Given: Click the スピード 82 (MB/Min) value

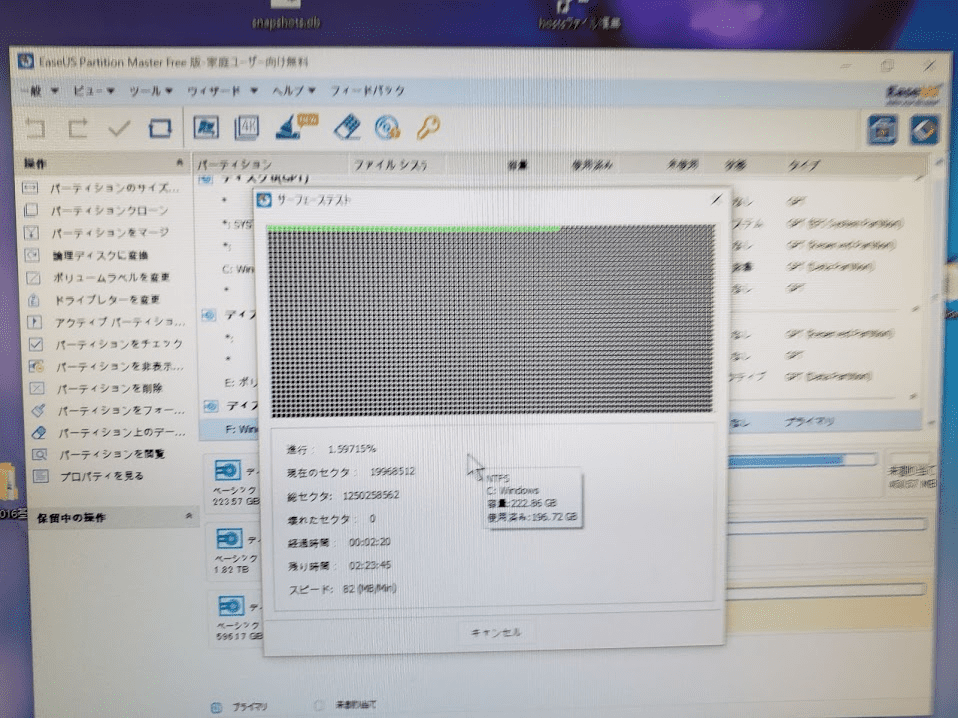Looking at the screenshot, I should pyautogui.click(x=369, y=588).
